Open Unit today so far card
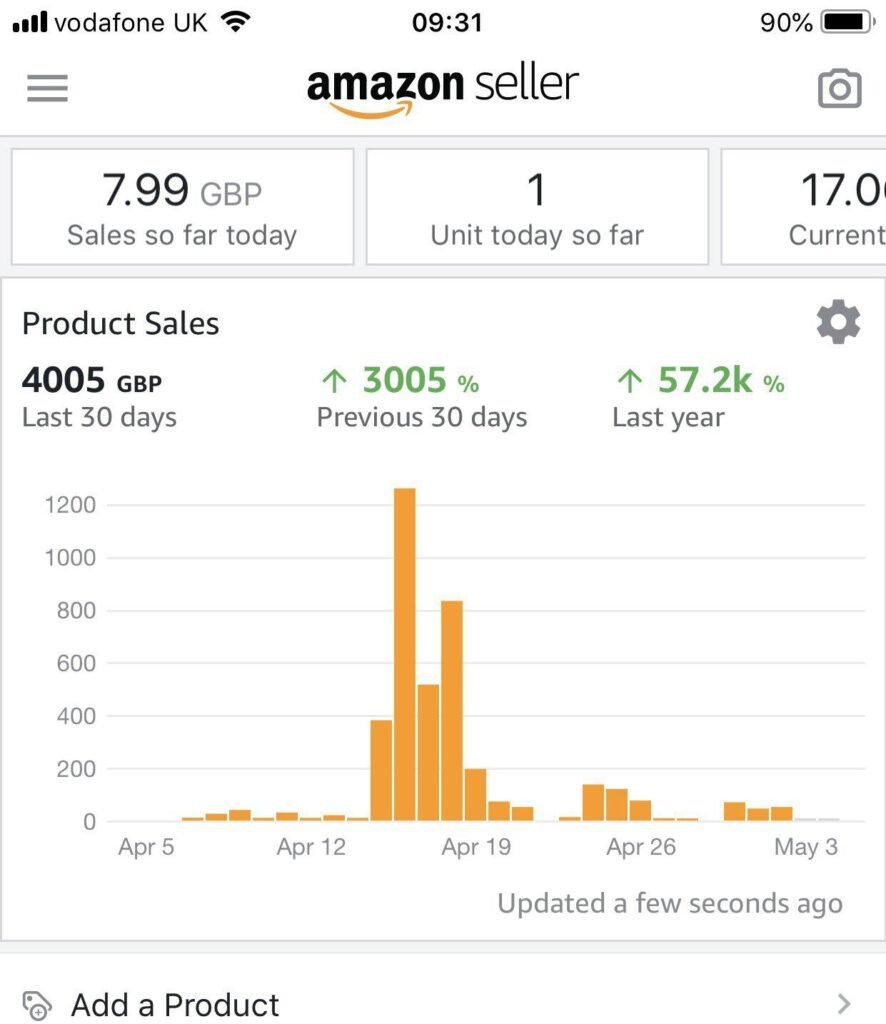Screen dimensions: 886x1024 coord(537,207)
